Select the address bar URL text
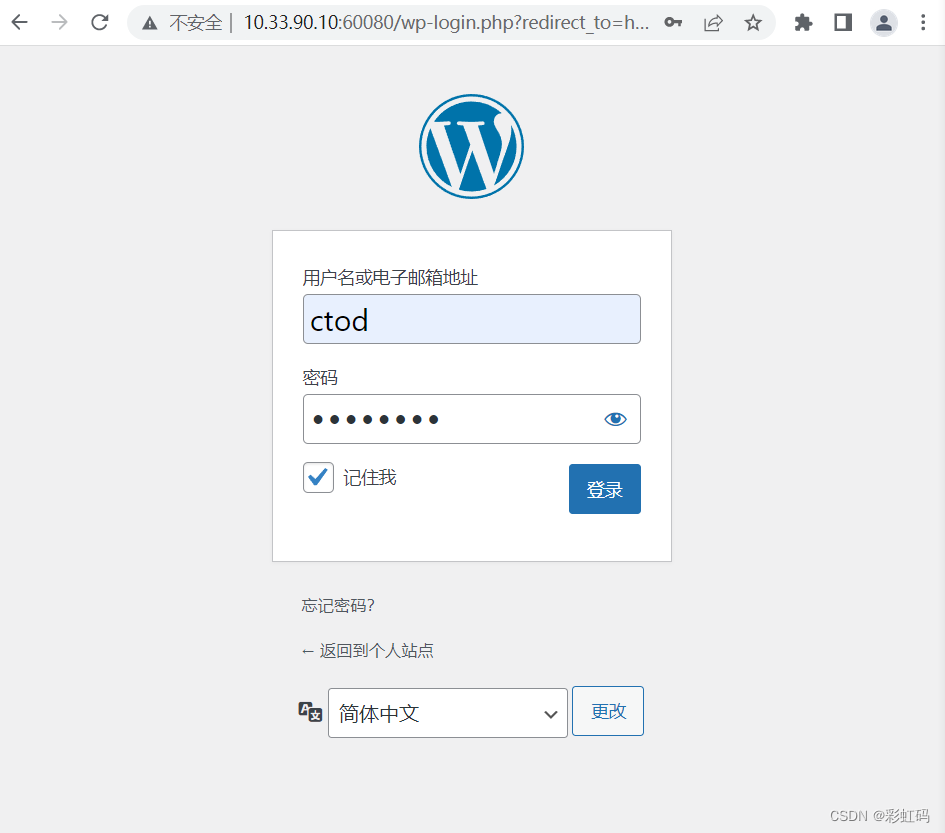945x833 pixels. [447, 23]
